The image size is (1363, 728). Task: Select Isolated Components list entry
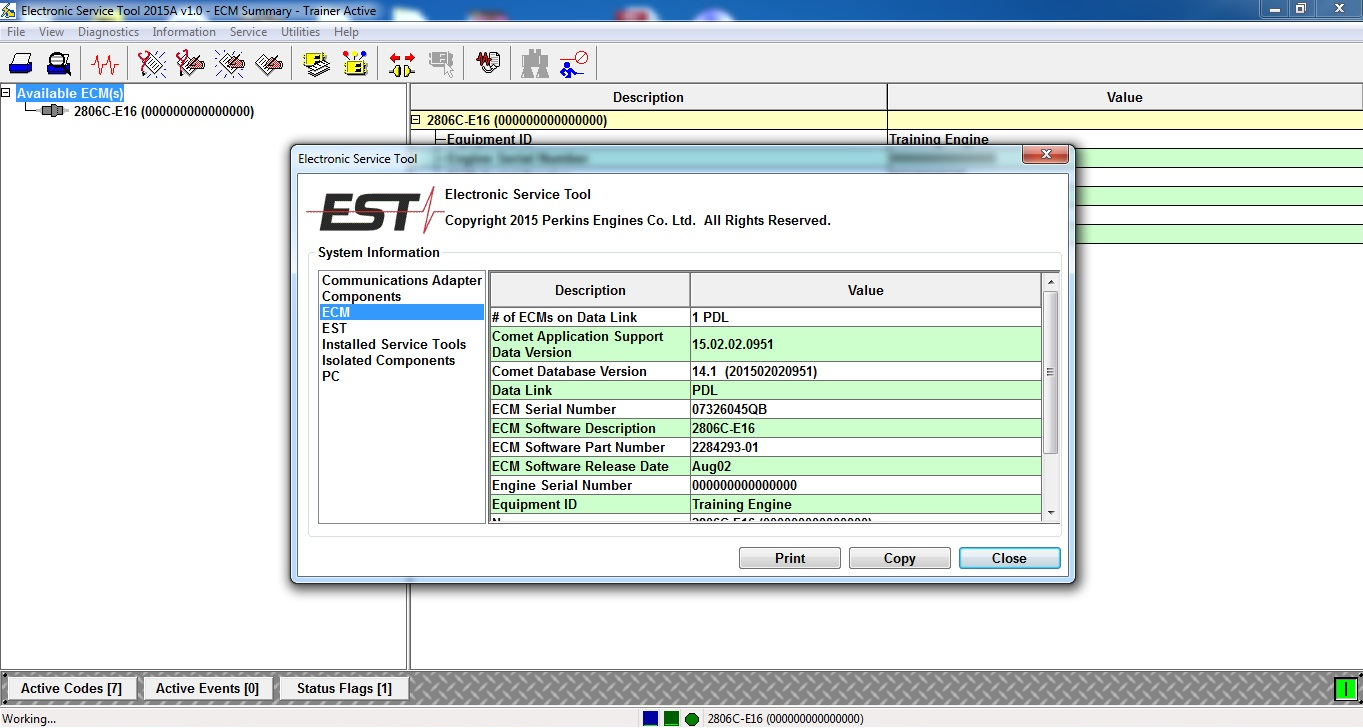click(x=402, y=360)
